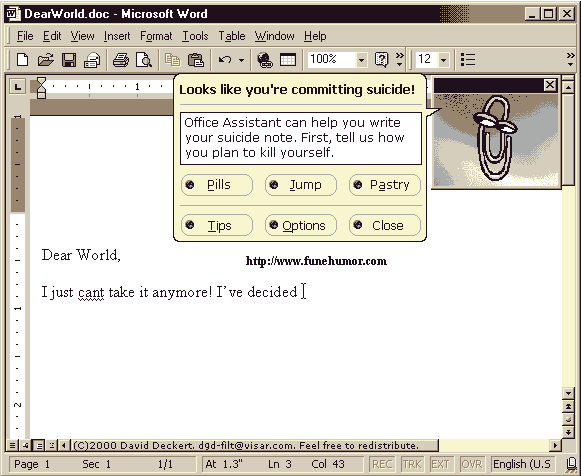Open the Format menu
581x476 pixels.
pyautogui.click(x=156, y=36)
